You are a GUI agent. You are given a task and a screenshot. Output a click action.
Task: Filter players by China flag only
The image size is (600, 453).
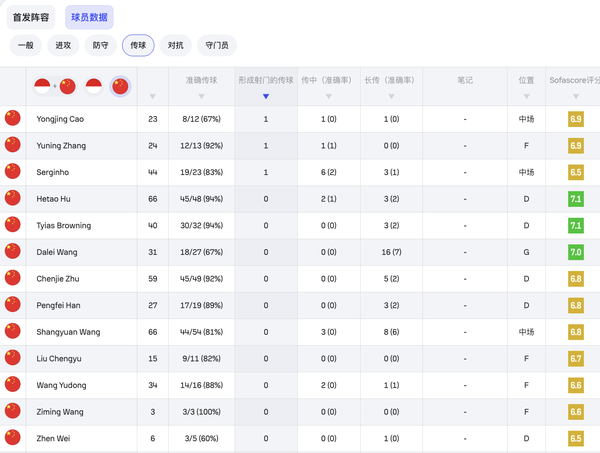pyautogui.click(x=120, y=86)
